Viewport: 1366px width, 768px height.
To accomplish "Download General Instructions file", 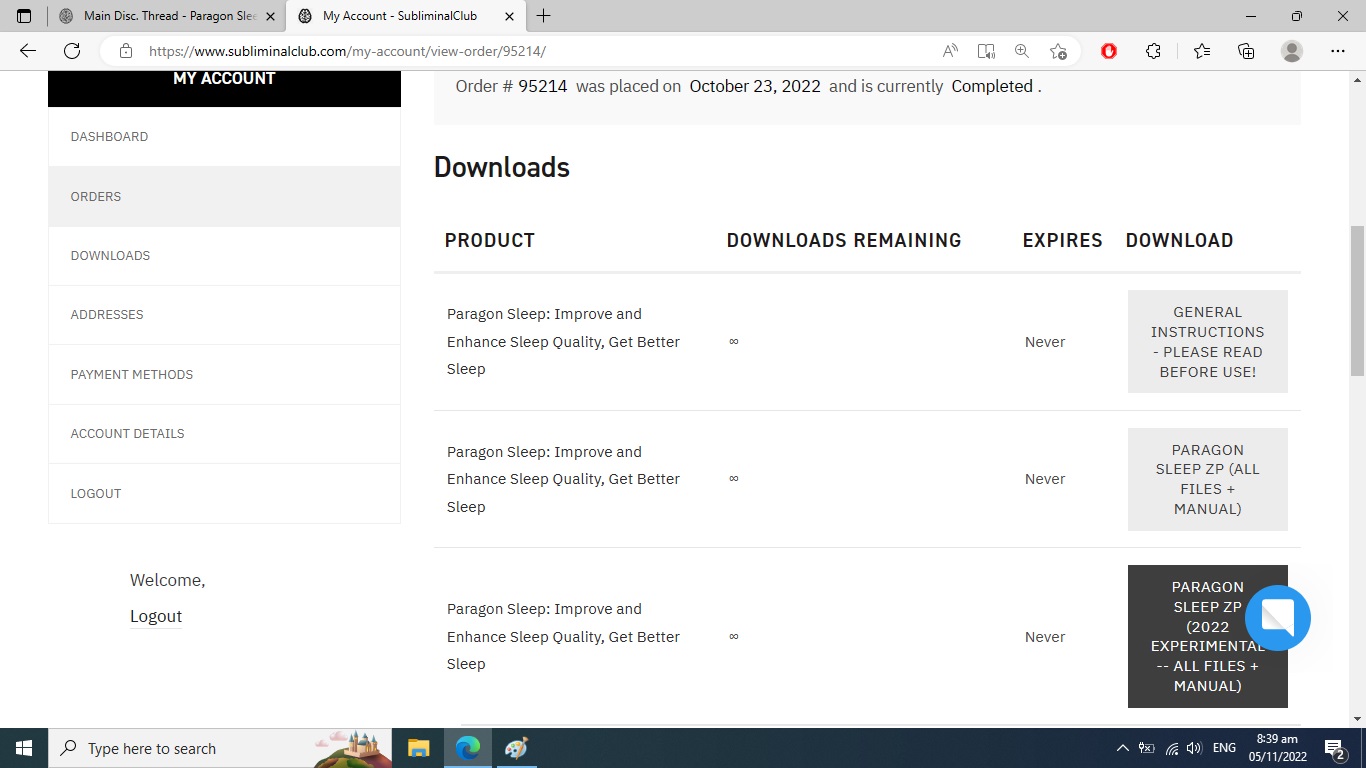I will (x=1207, y=342).
